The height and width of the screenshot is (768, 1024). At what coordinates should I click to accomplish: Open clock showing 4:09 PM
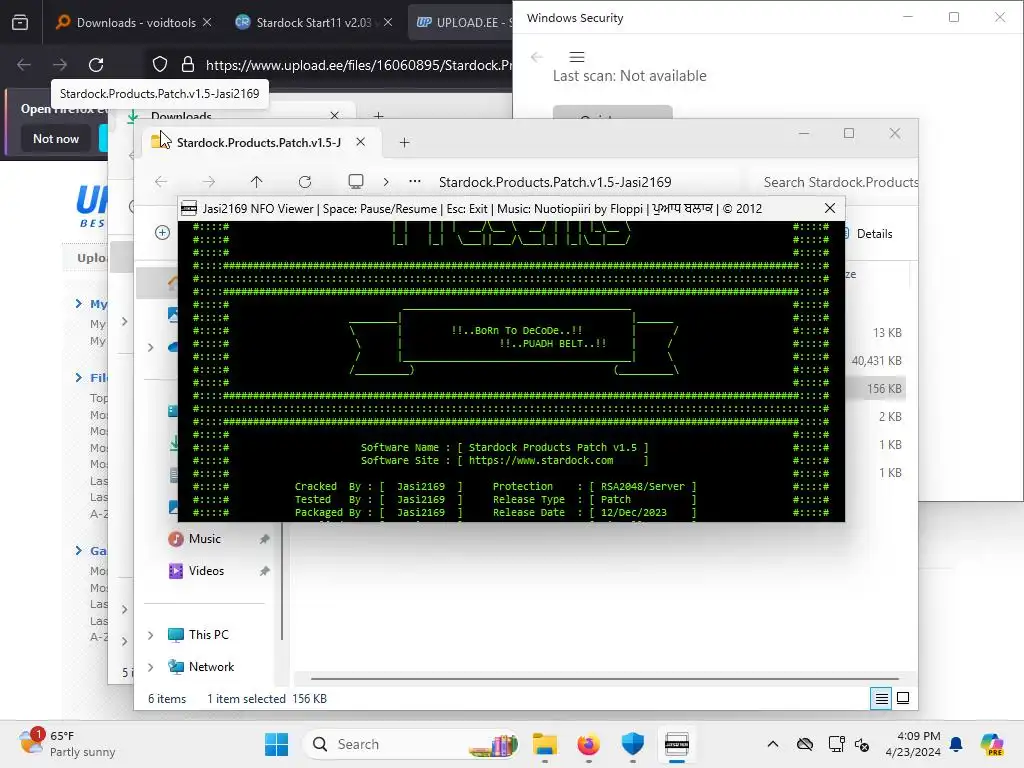pyautogui.click(x=913, y=744)
